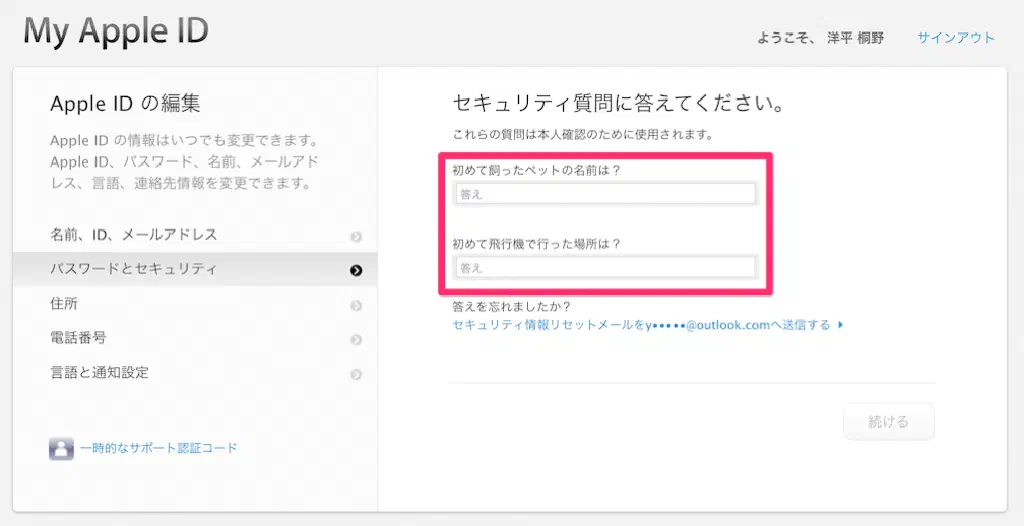Sign out via the サインアウト link
This screenshot has height=526, width=1024.
pos(956,38)
